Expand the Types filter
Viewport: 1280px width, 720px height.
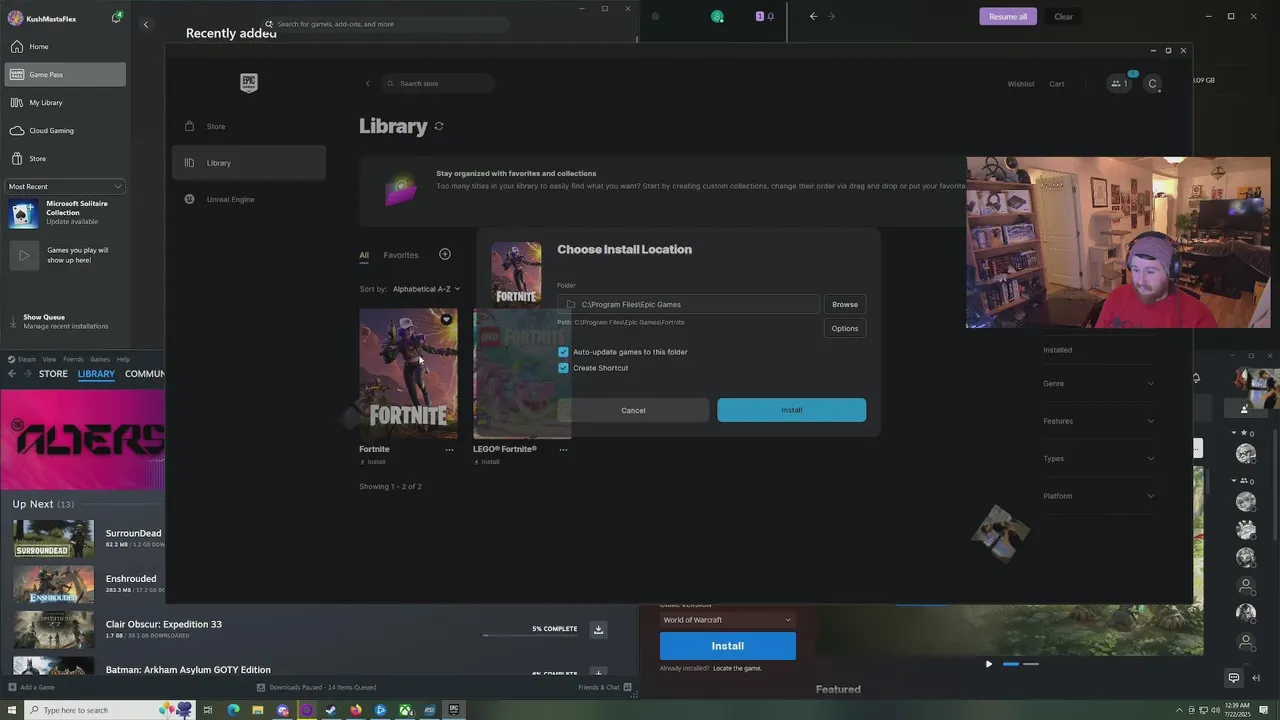pos(1098,458)
